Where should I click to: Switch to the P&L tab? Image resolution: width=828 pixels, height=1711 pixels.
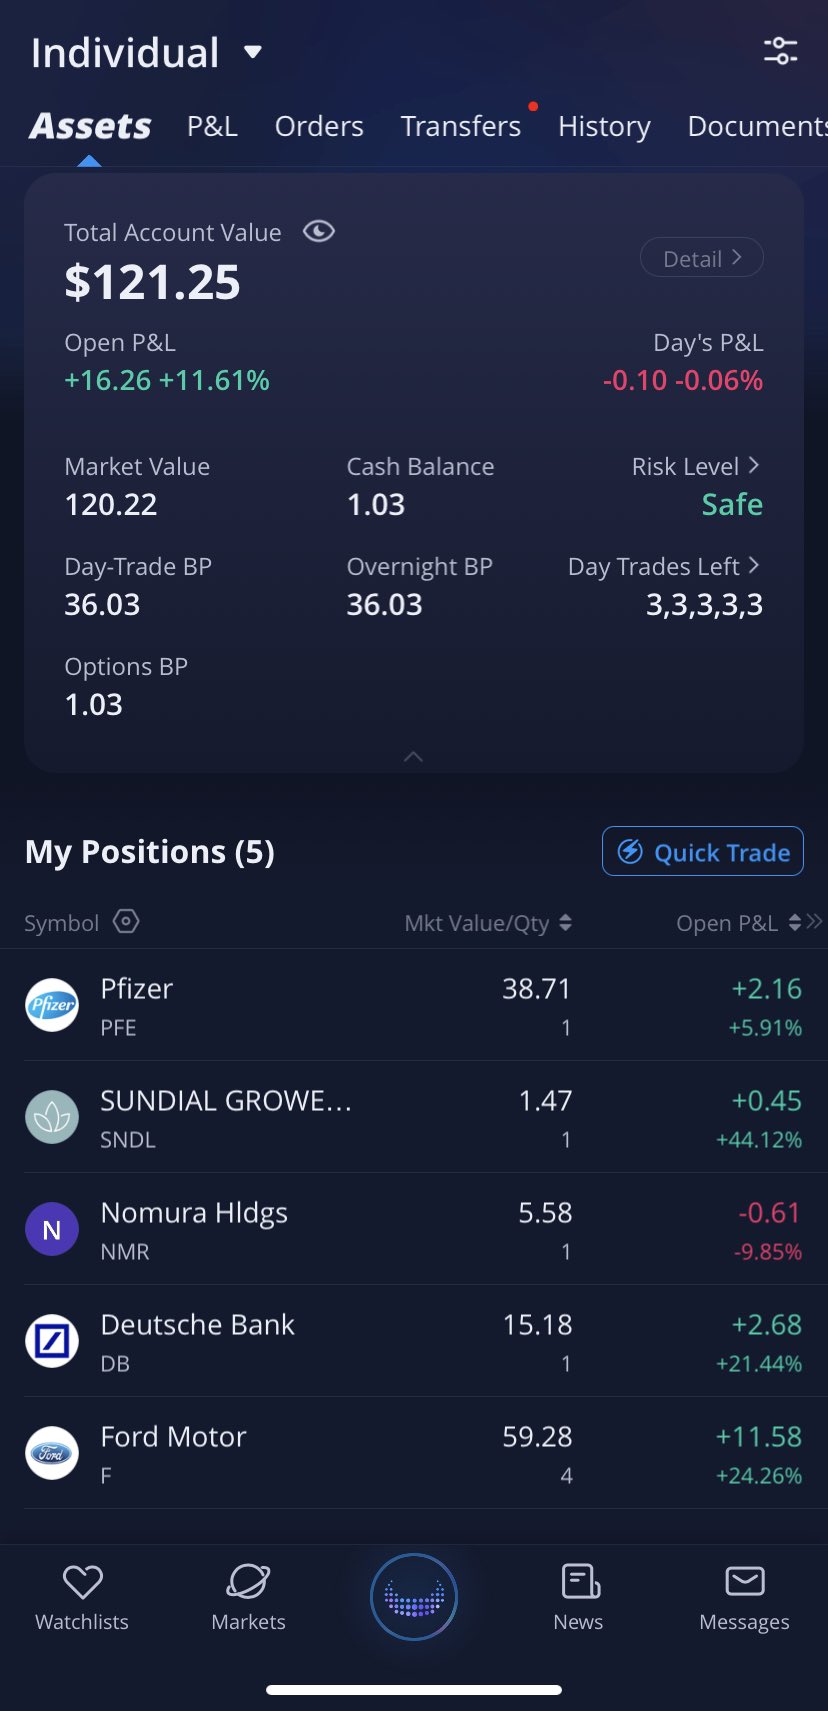[212, 127]
